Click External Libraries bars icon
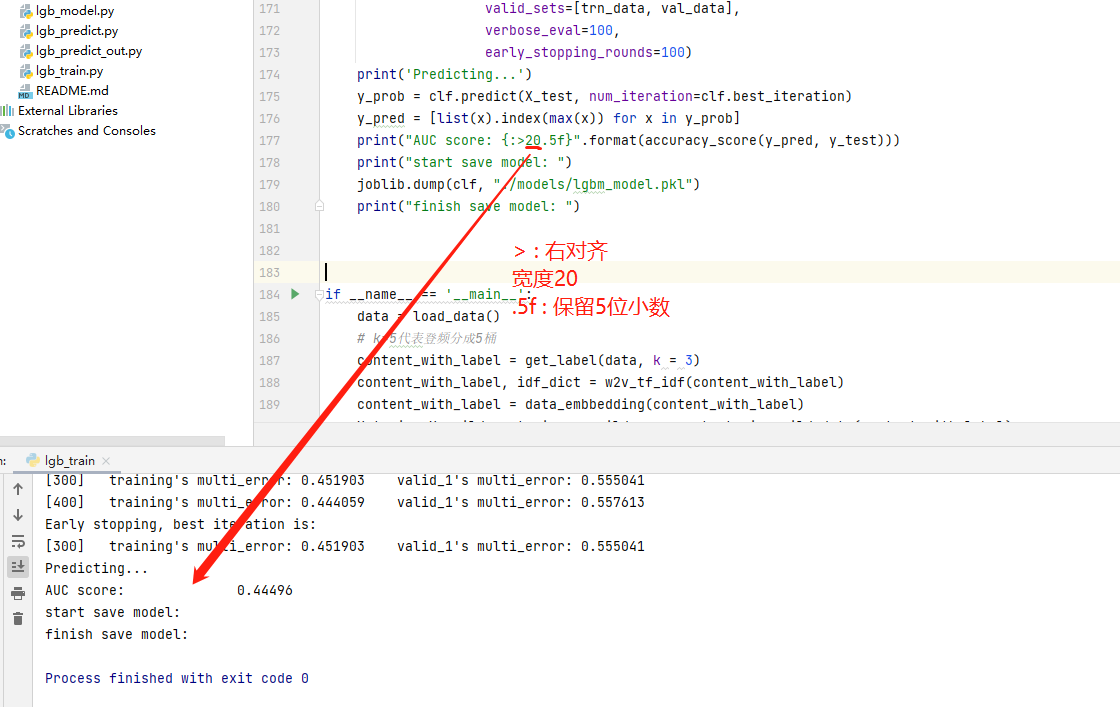The width and height of the screenshot is (1120, 707). pyautogui.click(x=7, y=111)
